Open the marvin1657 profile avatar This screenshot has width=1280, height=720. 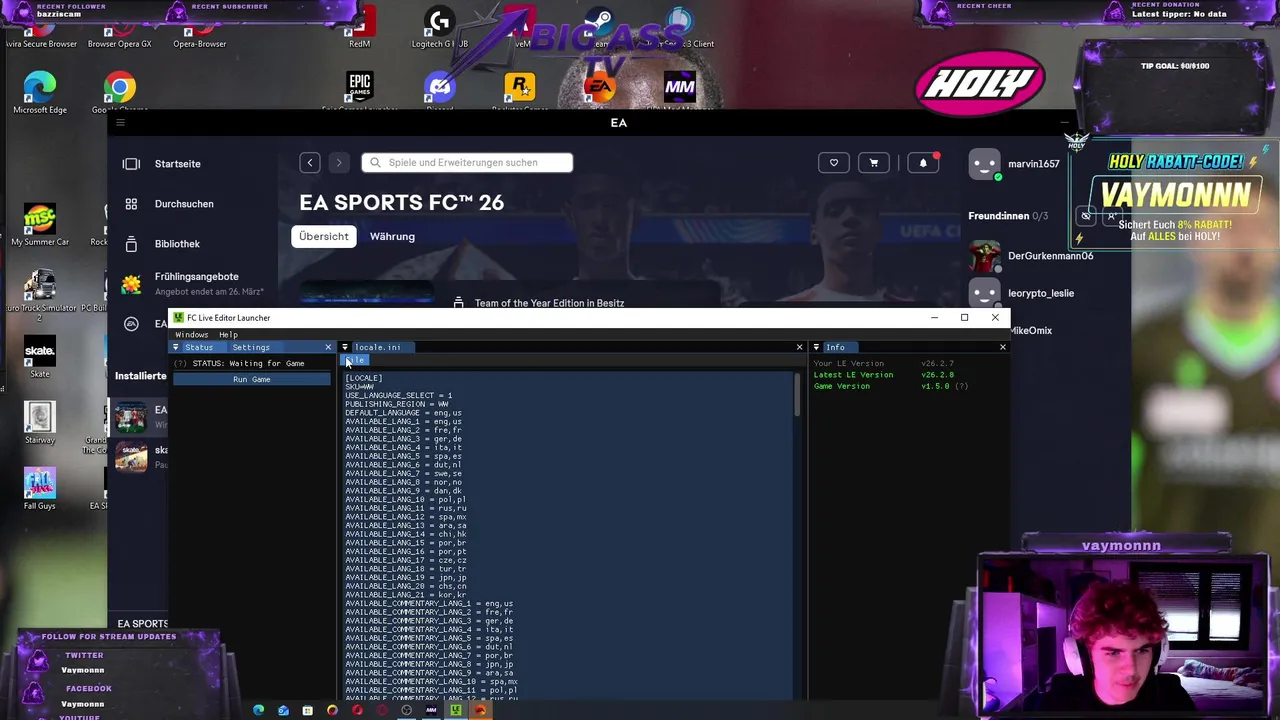click(x=984, y=164)
